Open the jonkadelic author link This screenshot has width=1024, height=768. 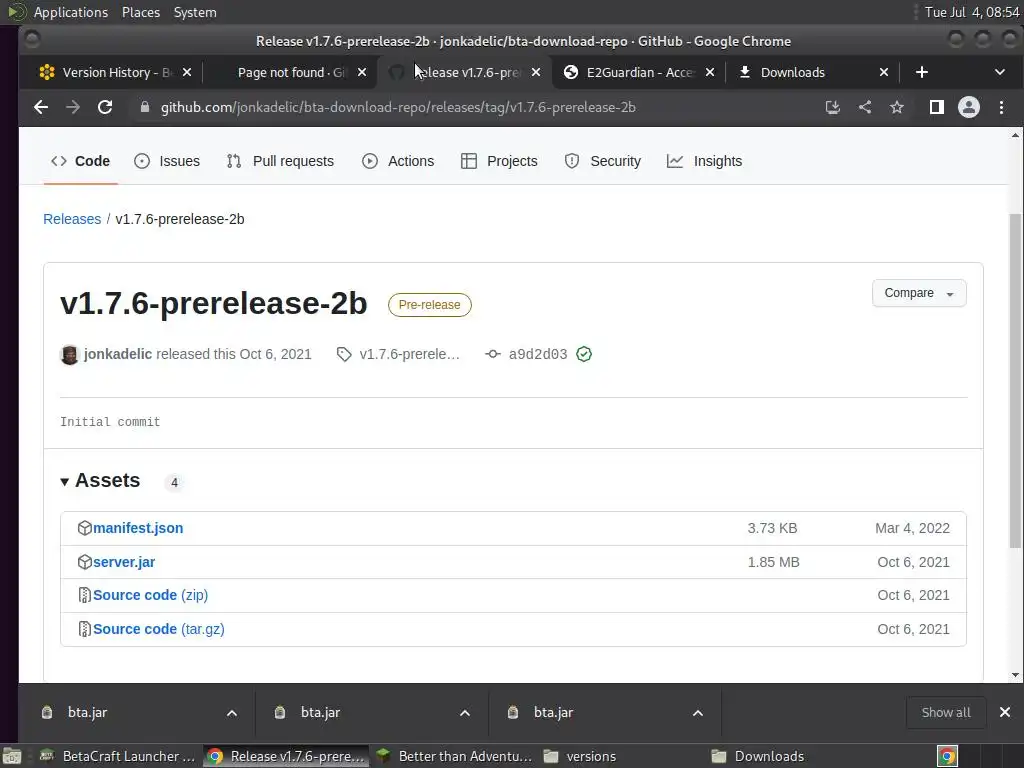click(x=118, y=355)
